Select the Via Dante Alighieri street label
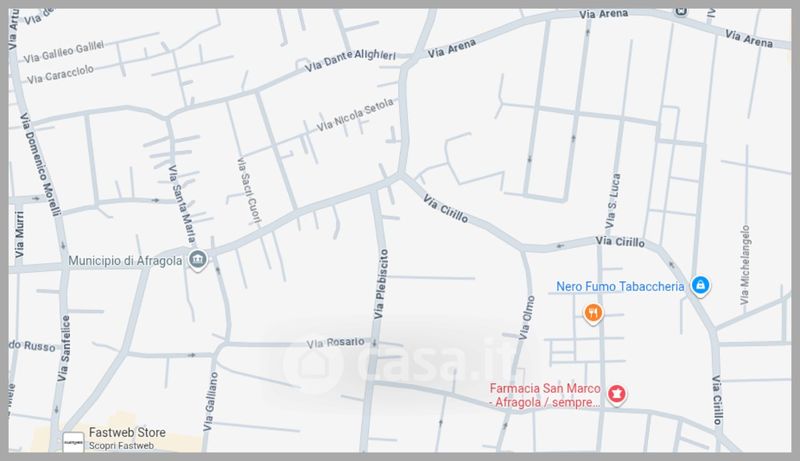Viewport: 800px width, 461px height. pos(351,60)
